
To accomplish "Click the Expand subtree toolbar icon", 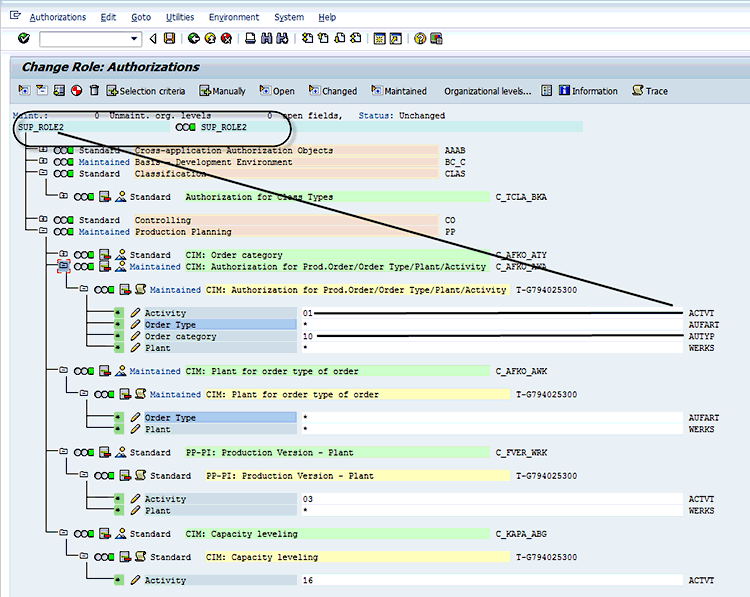I will 24,90.
